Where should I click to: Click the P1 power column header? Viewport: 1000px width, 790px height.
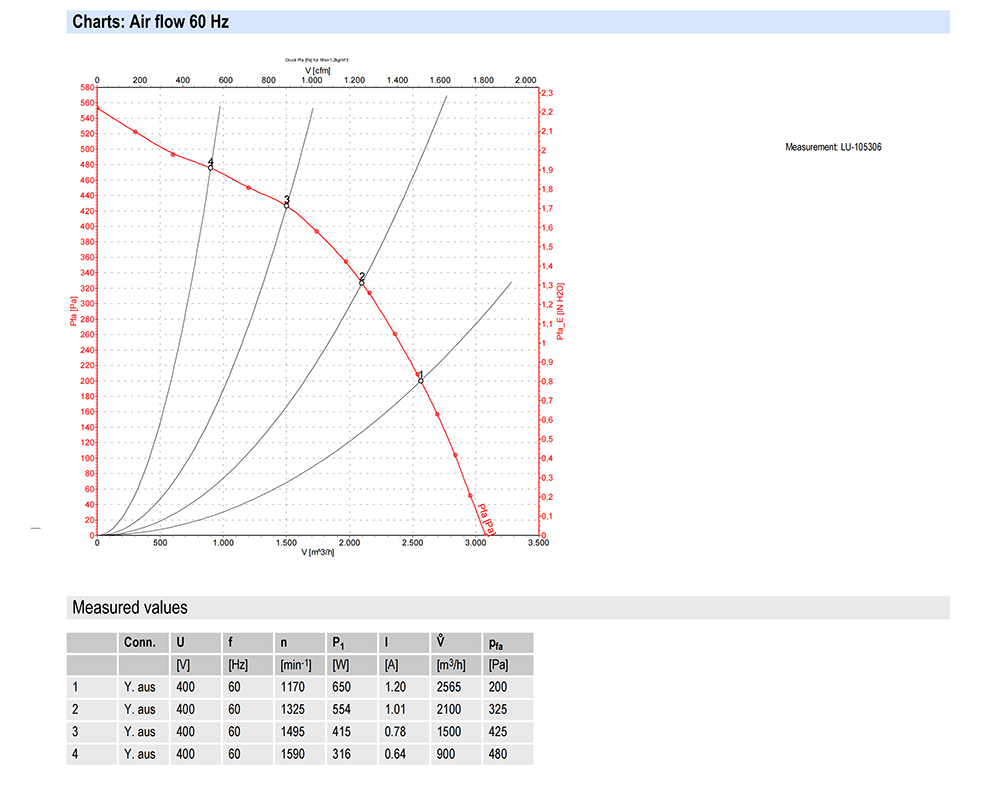pyautogui.click(x=339, y=643)
